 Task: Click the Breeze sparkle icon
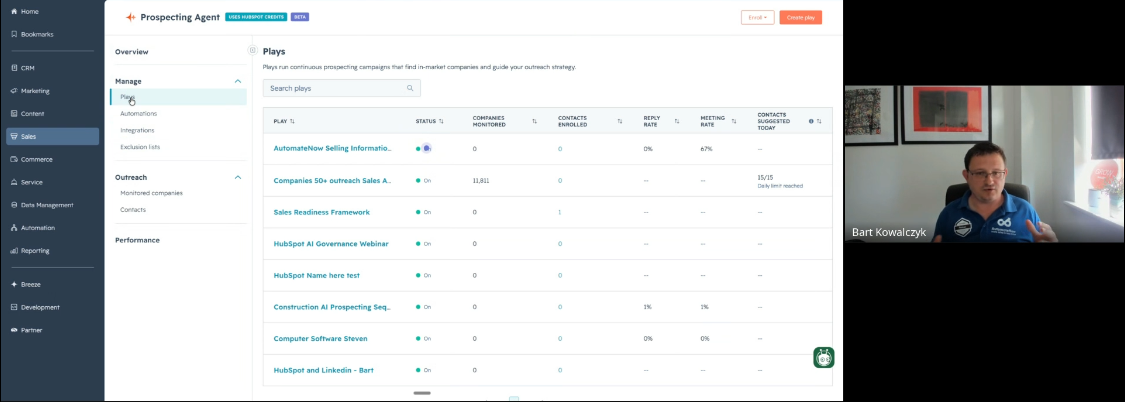(14, 284)
